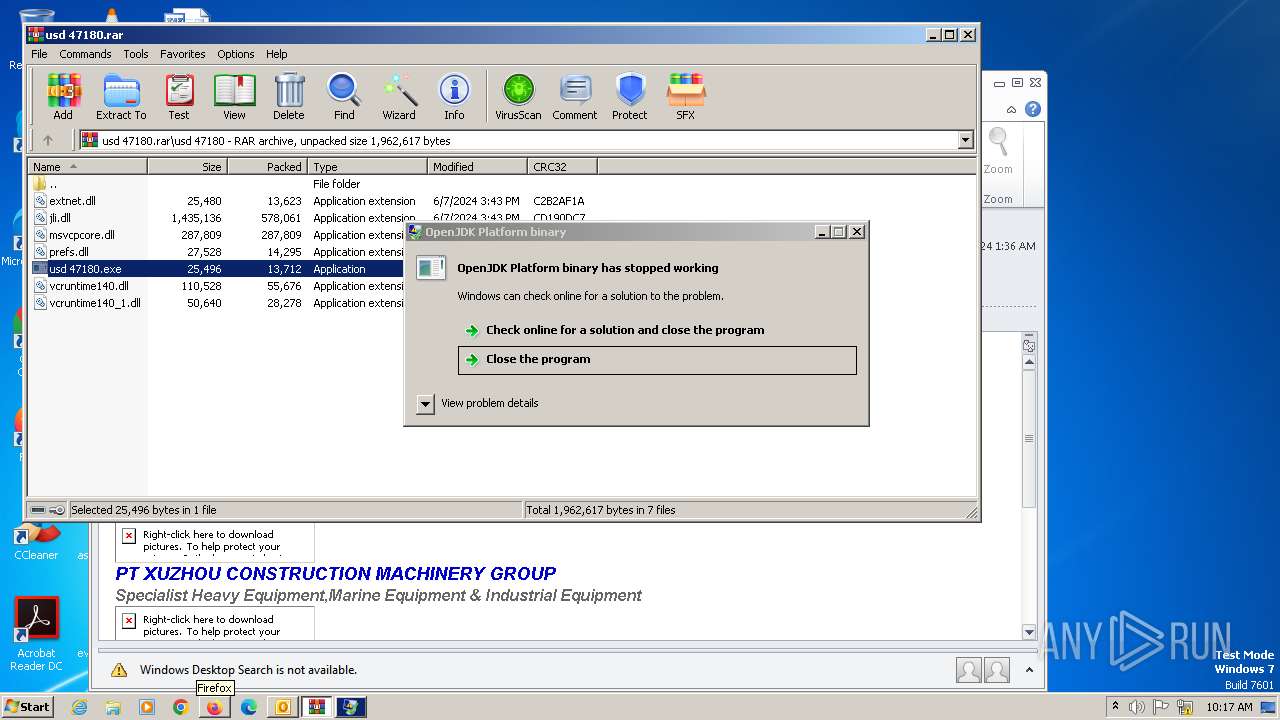Click the first contact photo placeholder
This screenshot has height=720, width=1280.
coord(968,670)
